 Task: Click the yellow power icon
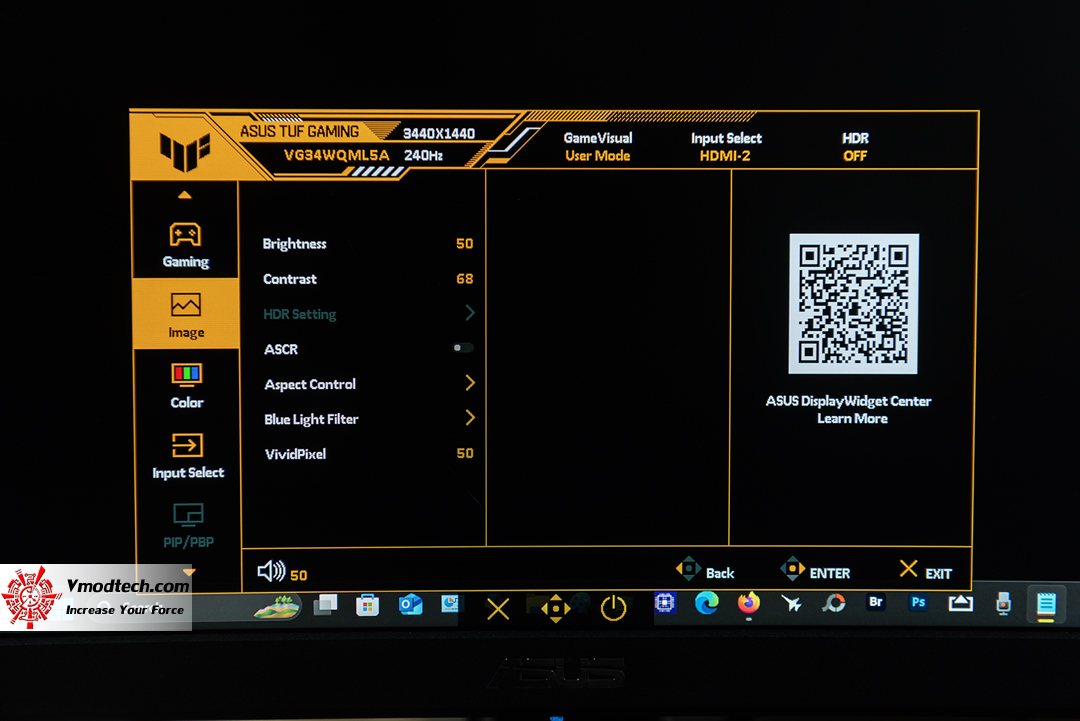[613, 609]
